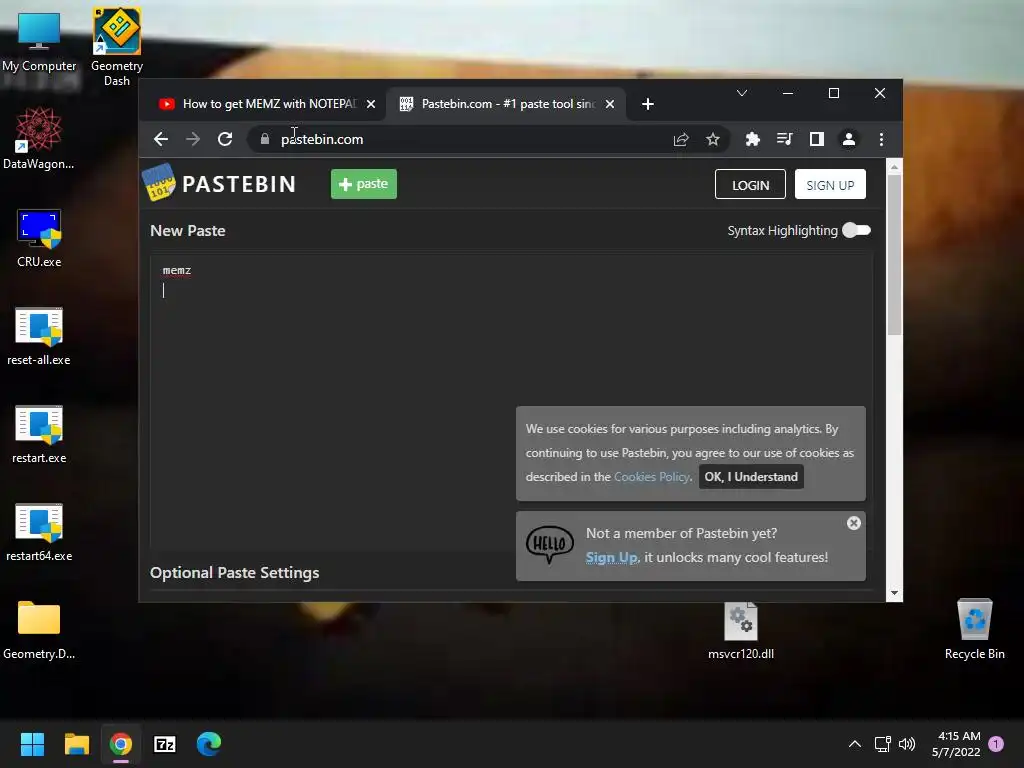Open Chrome Extensions puzzle icon
Screen dimensions: 1024x768
(752, 139)
